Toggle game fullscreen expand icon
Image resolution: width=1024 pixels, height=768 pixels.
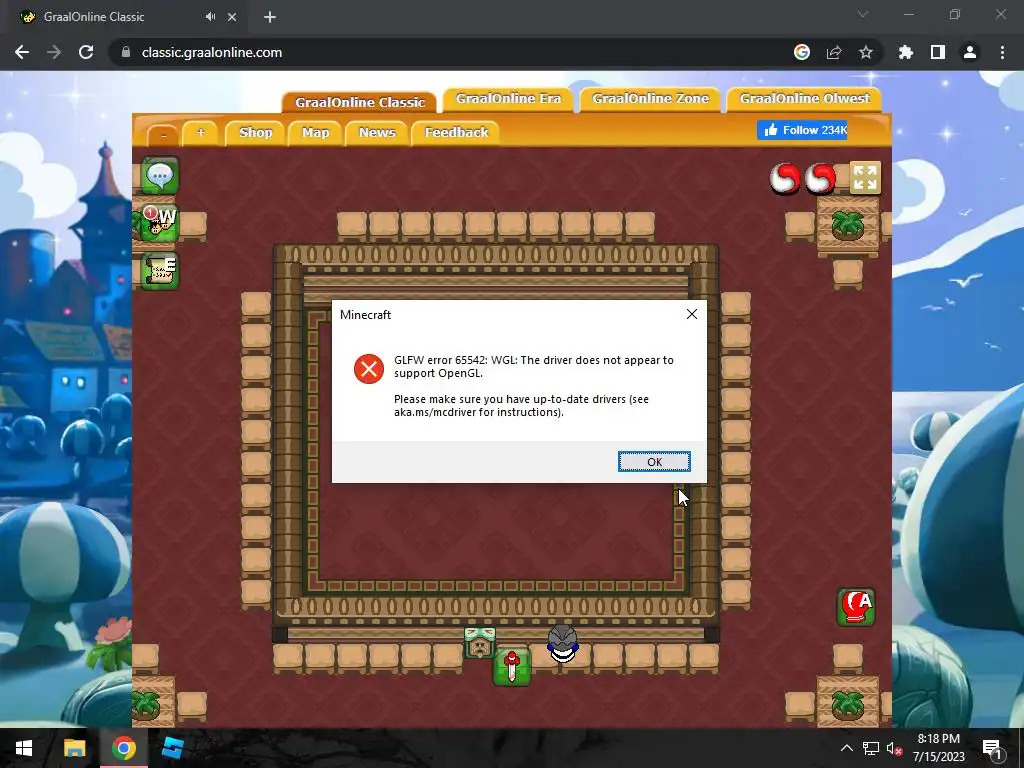(865, 178)
